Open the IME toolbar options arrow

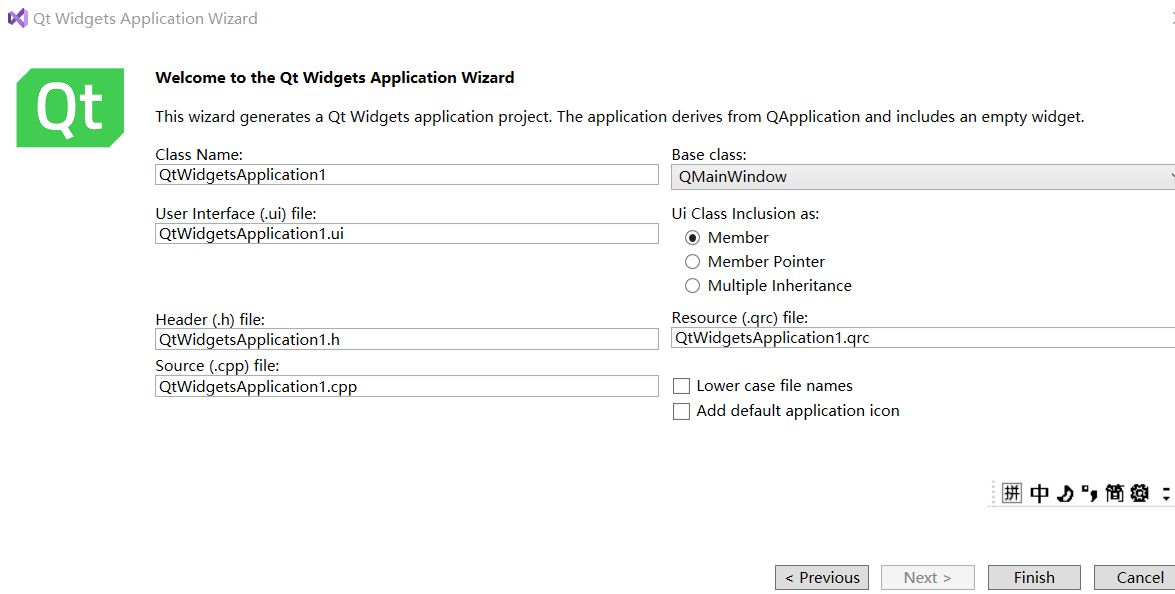[x=1168, y=493]
